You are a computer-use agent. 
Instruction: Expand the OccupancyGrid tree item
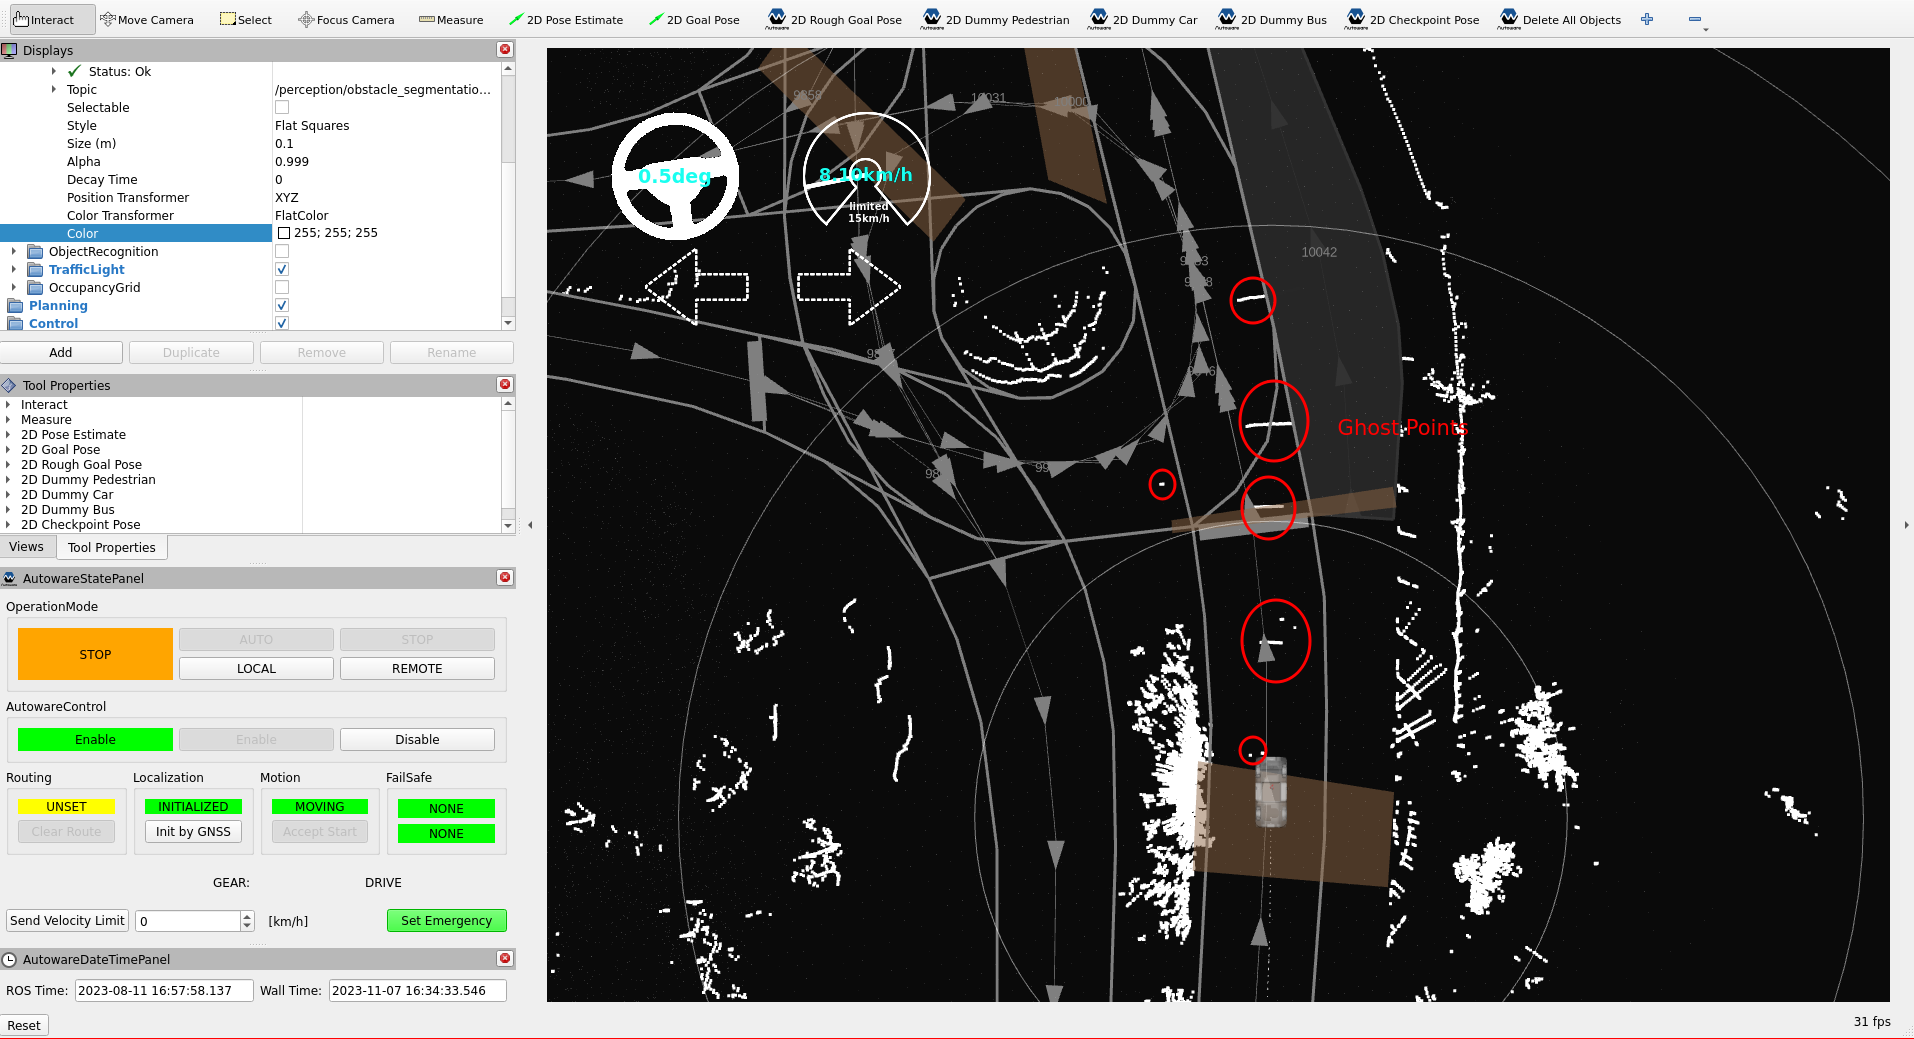(x=14, y=288)
